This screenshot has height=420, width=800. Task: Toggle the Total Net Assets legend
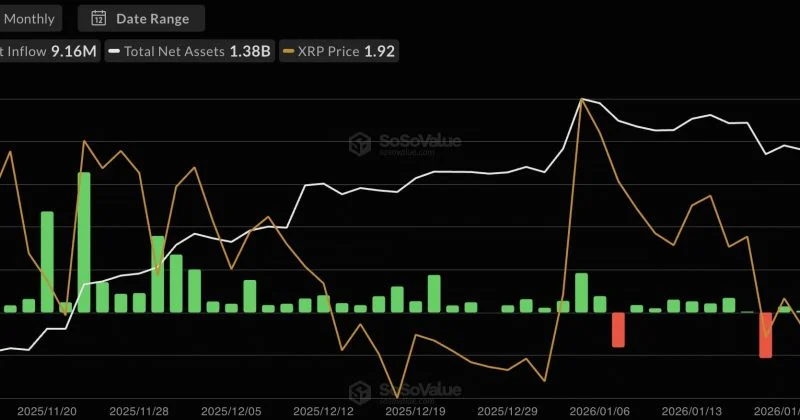pos(190,51)
